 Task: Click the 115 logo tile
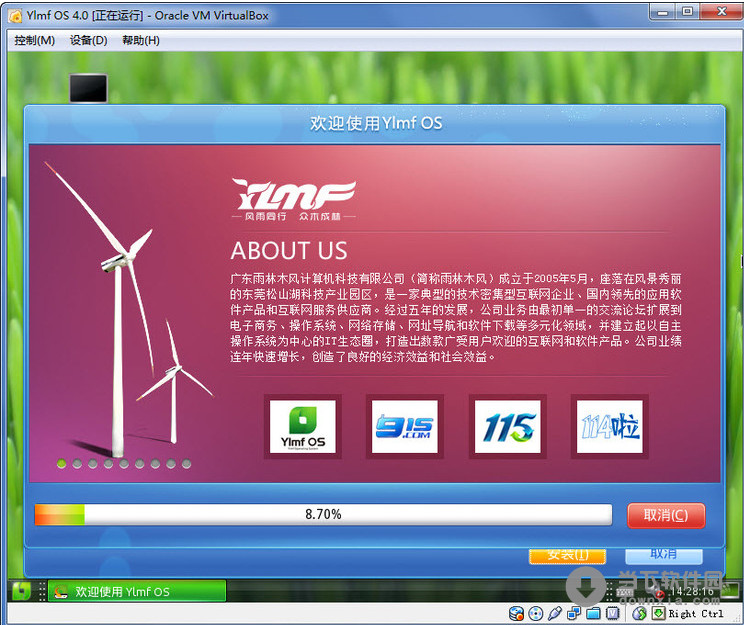point(507,426)
